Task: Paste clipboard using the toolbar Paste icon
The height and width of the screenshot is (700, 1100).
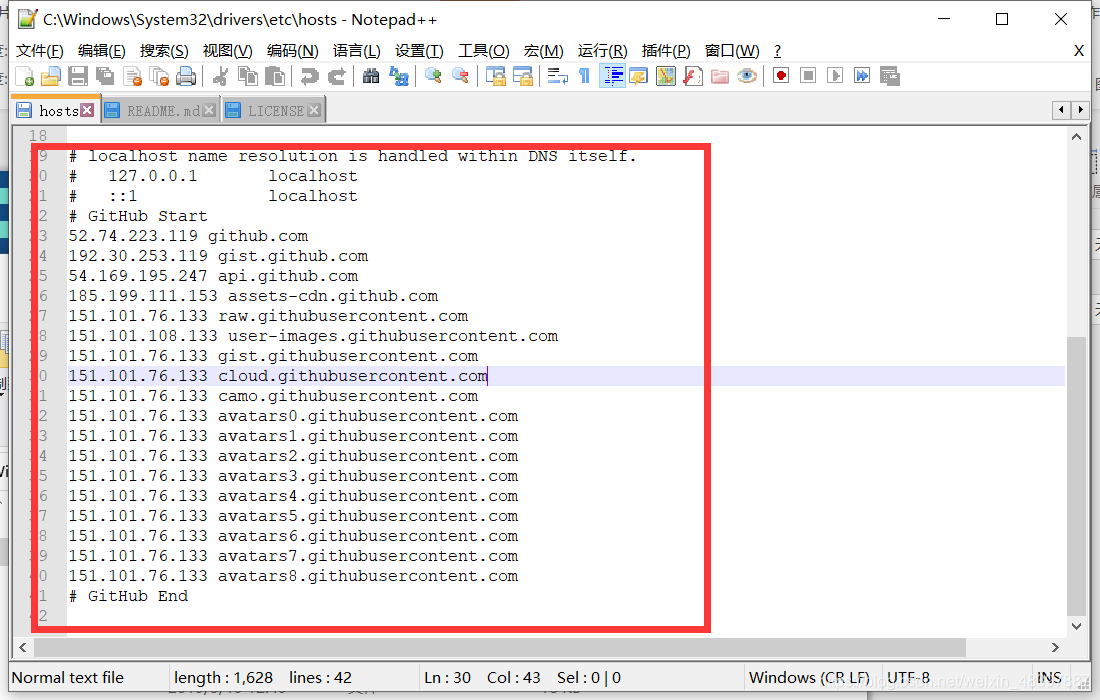Action: 275,76
